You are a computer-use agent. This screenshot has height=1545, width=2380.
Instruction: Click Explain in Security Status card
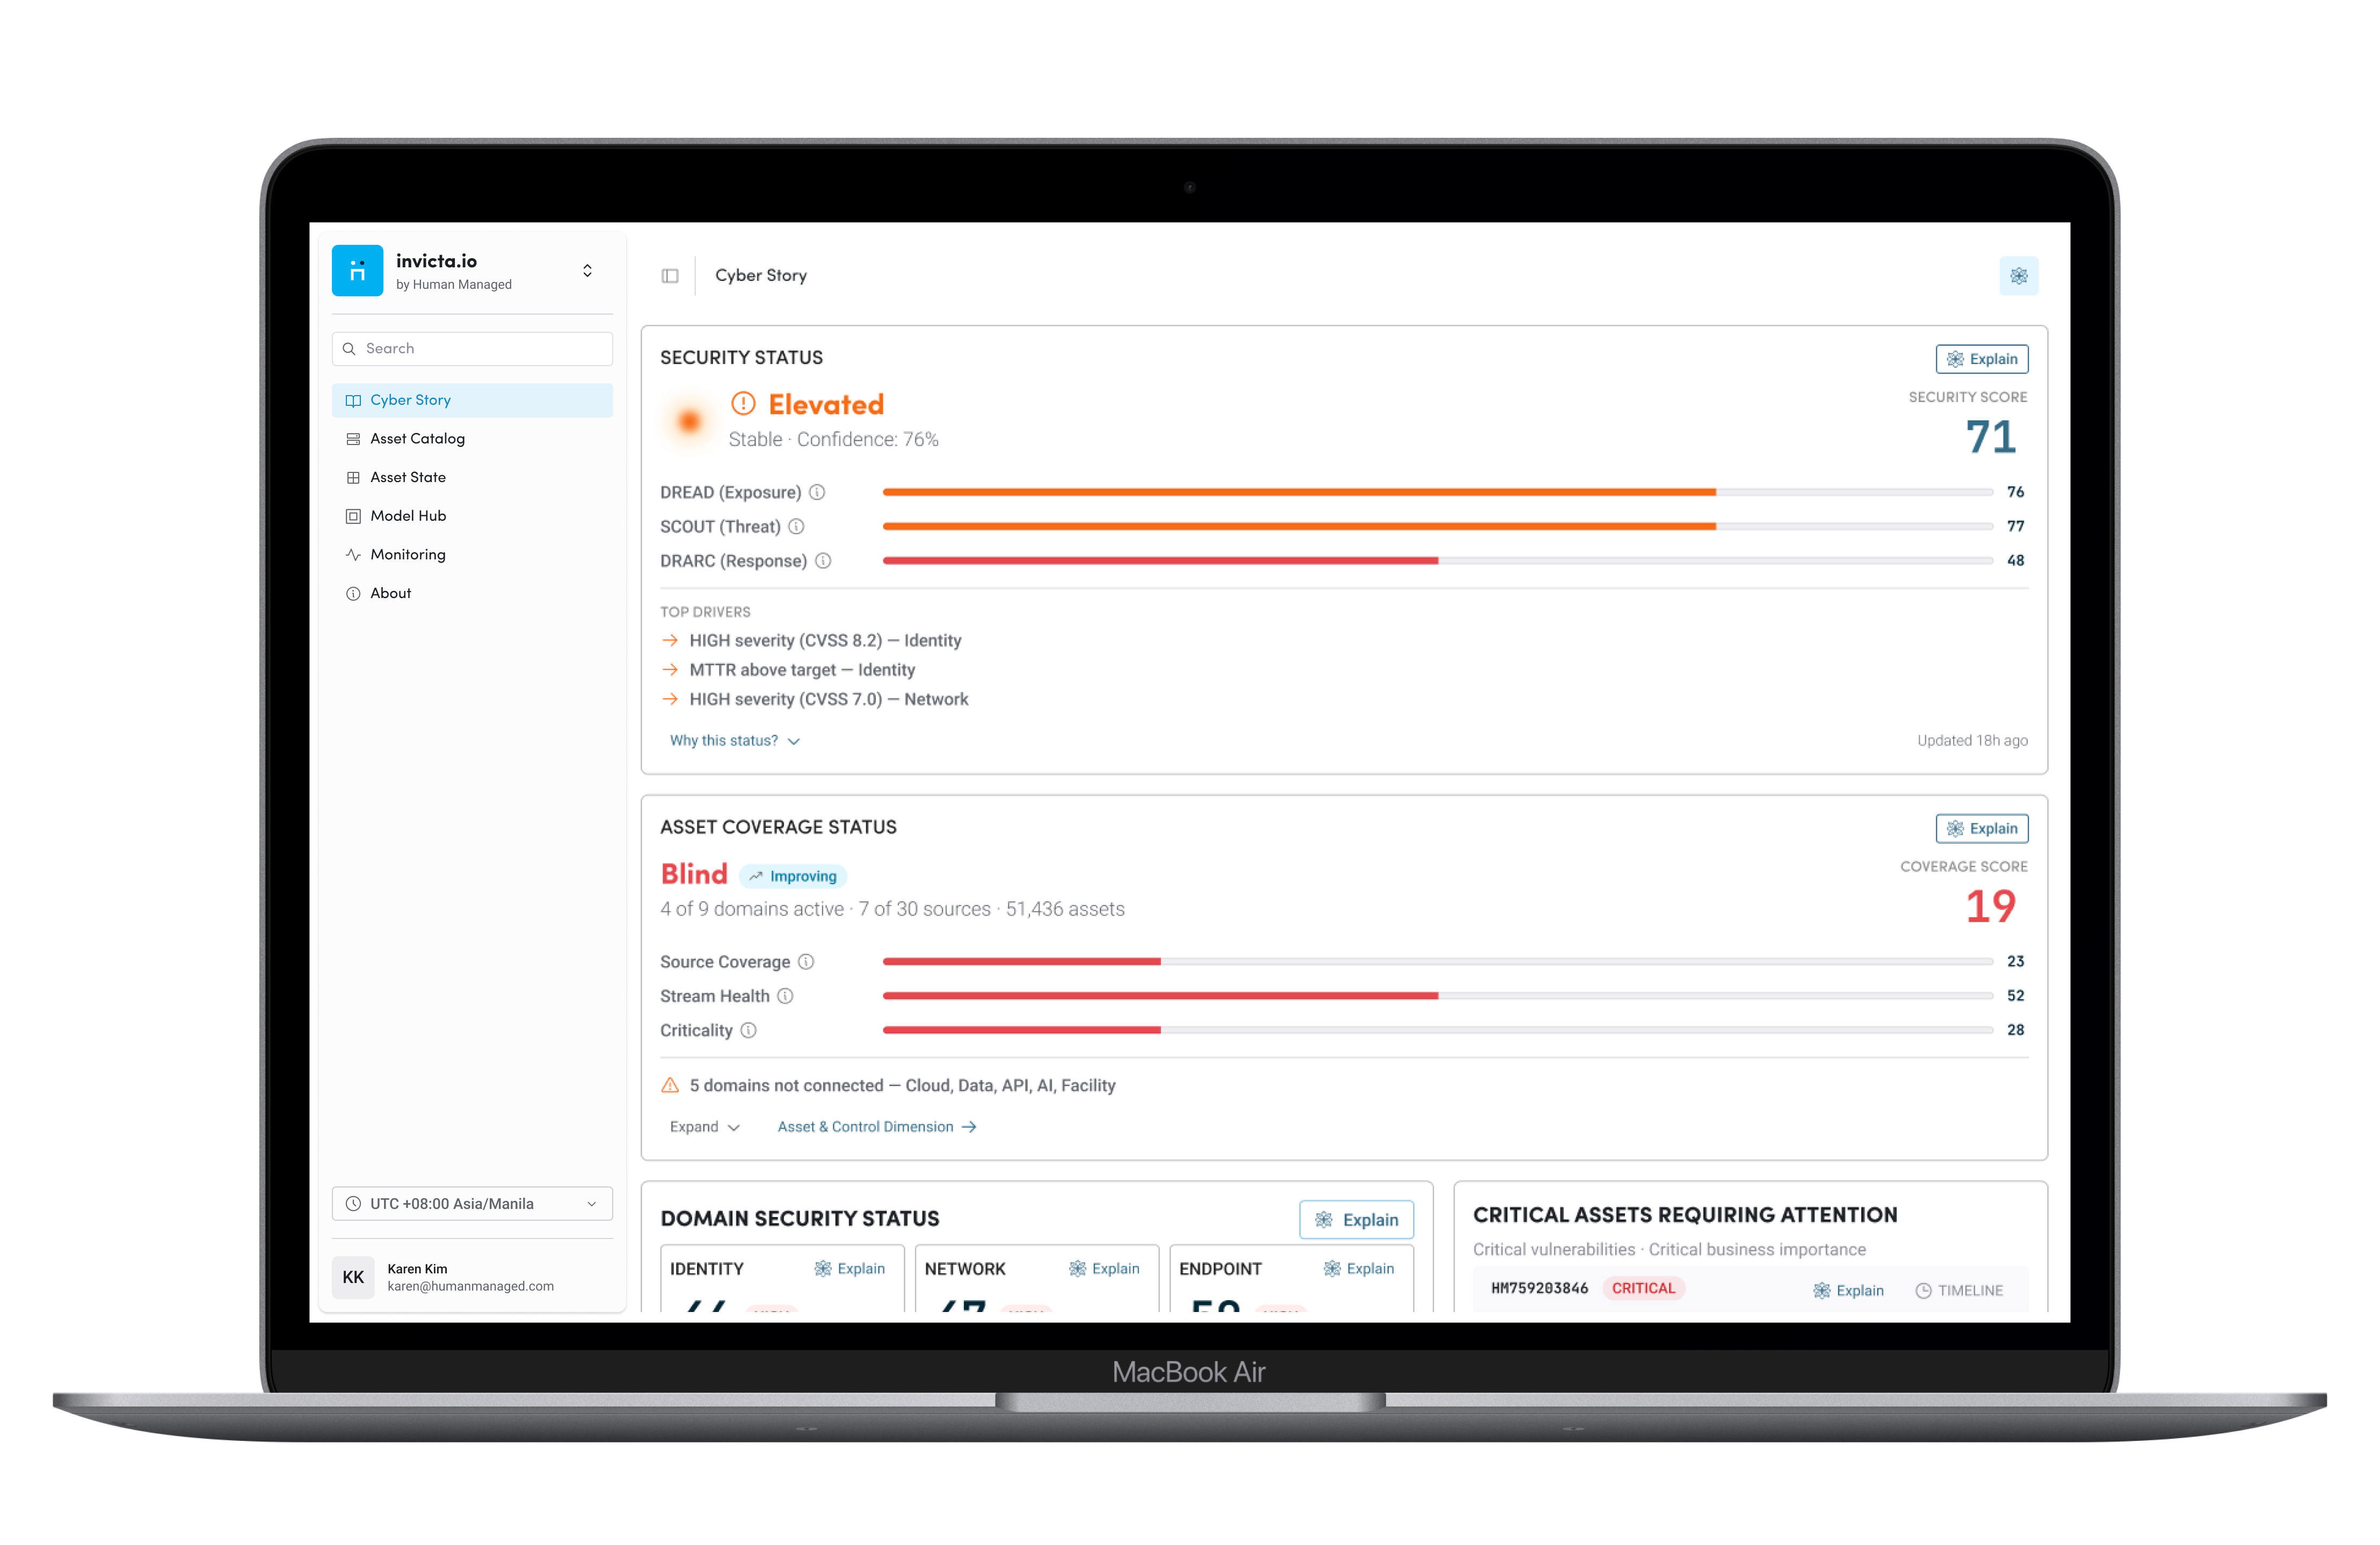(1981, 359)
